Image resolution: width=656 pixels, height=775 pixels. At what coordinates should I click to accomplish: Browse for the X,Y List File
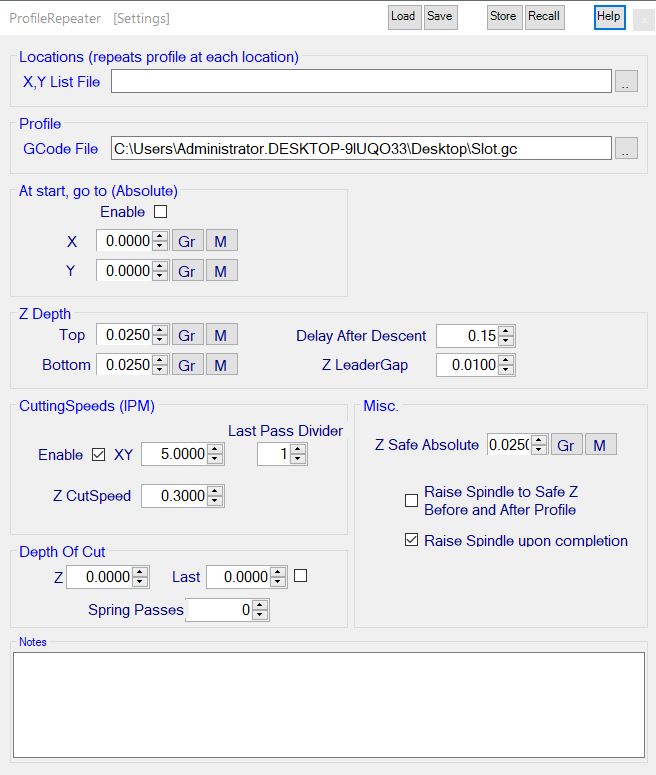pos(626,82)
